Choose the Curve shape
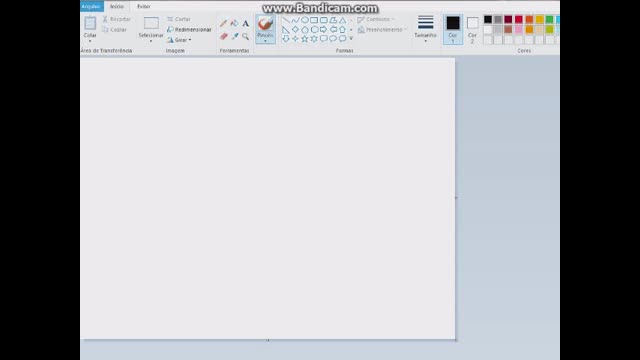The width and height of the screenshot is (640, 360). tap(295, 20)
